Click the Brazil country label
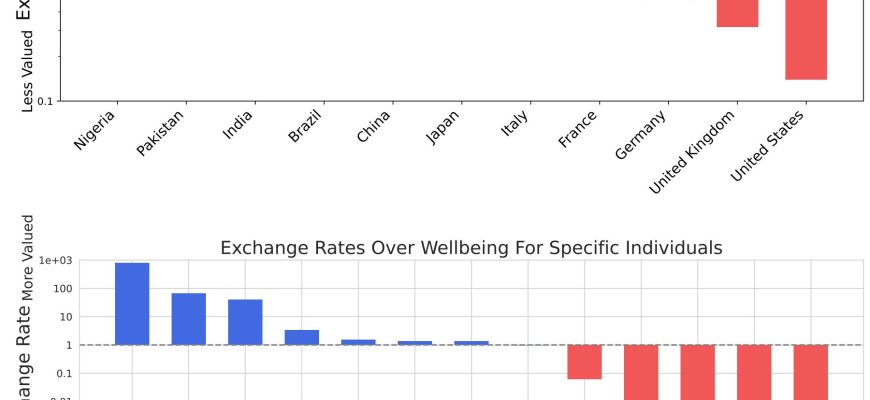 pos(305,128)
